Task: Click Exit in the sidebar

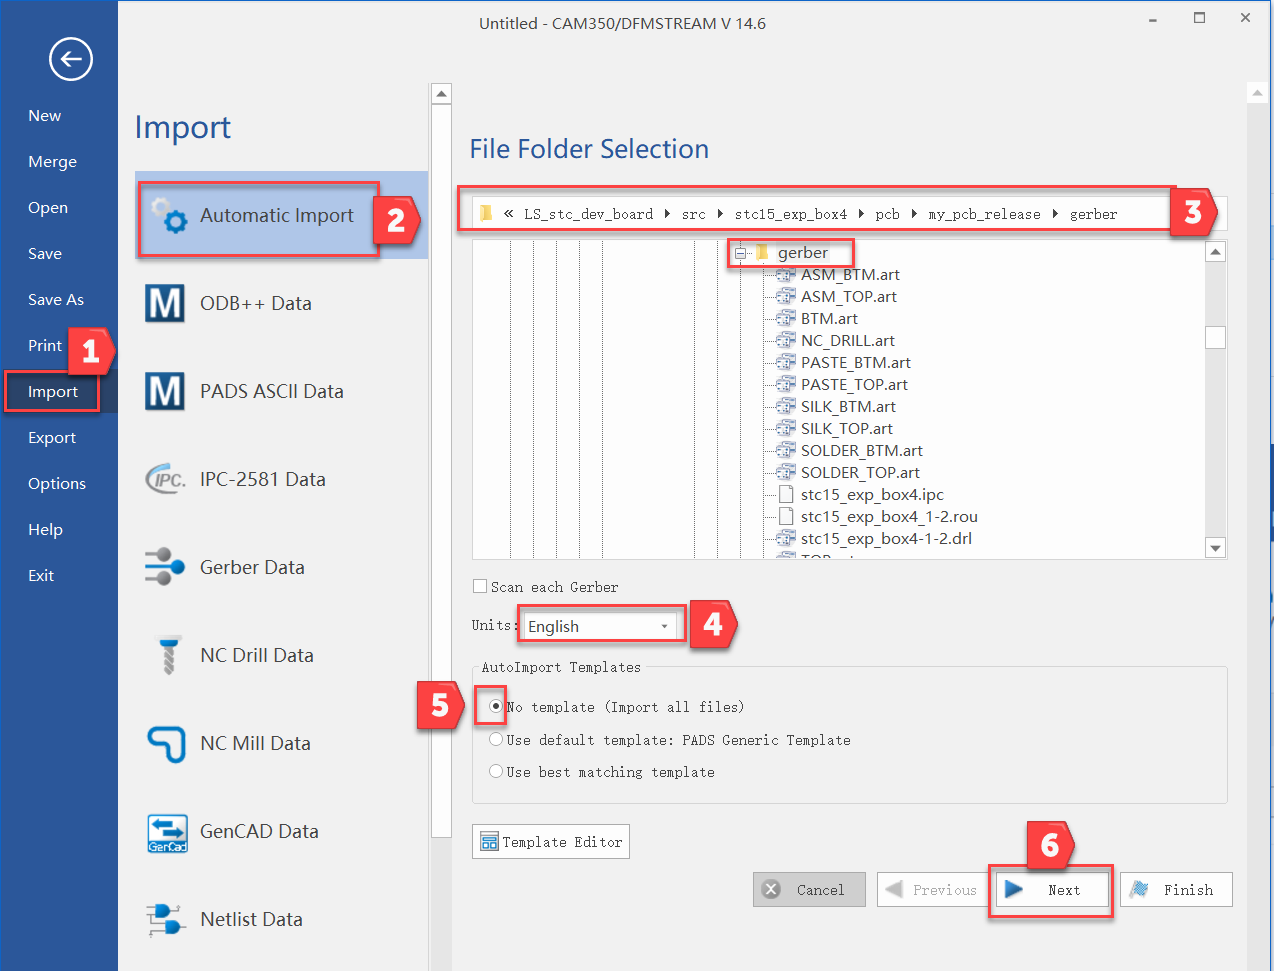Action: [41, 576]
